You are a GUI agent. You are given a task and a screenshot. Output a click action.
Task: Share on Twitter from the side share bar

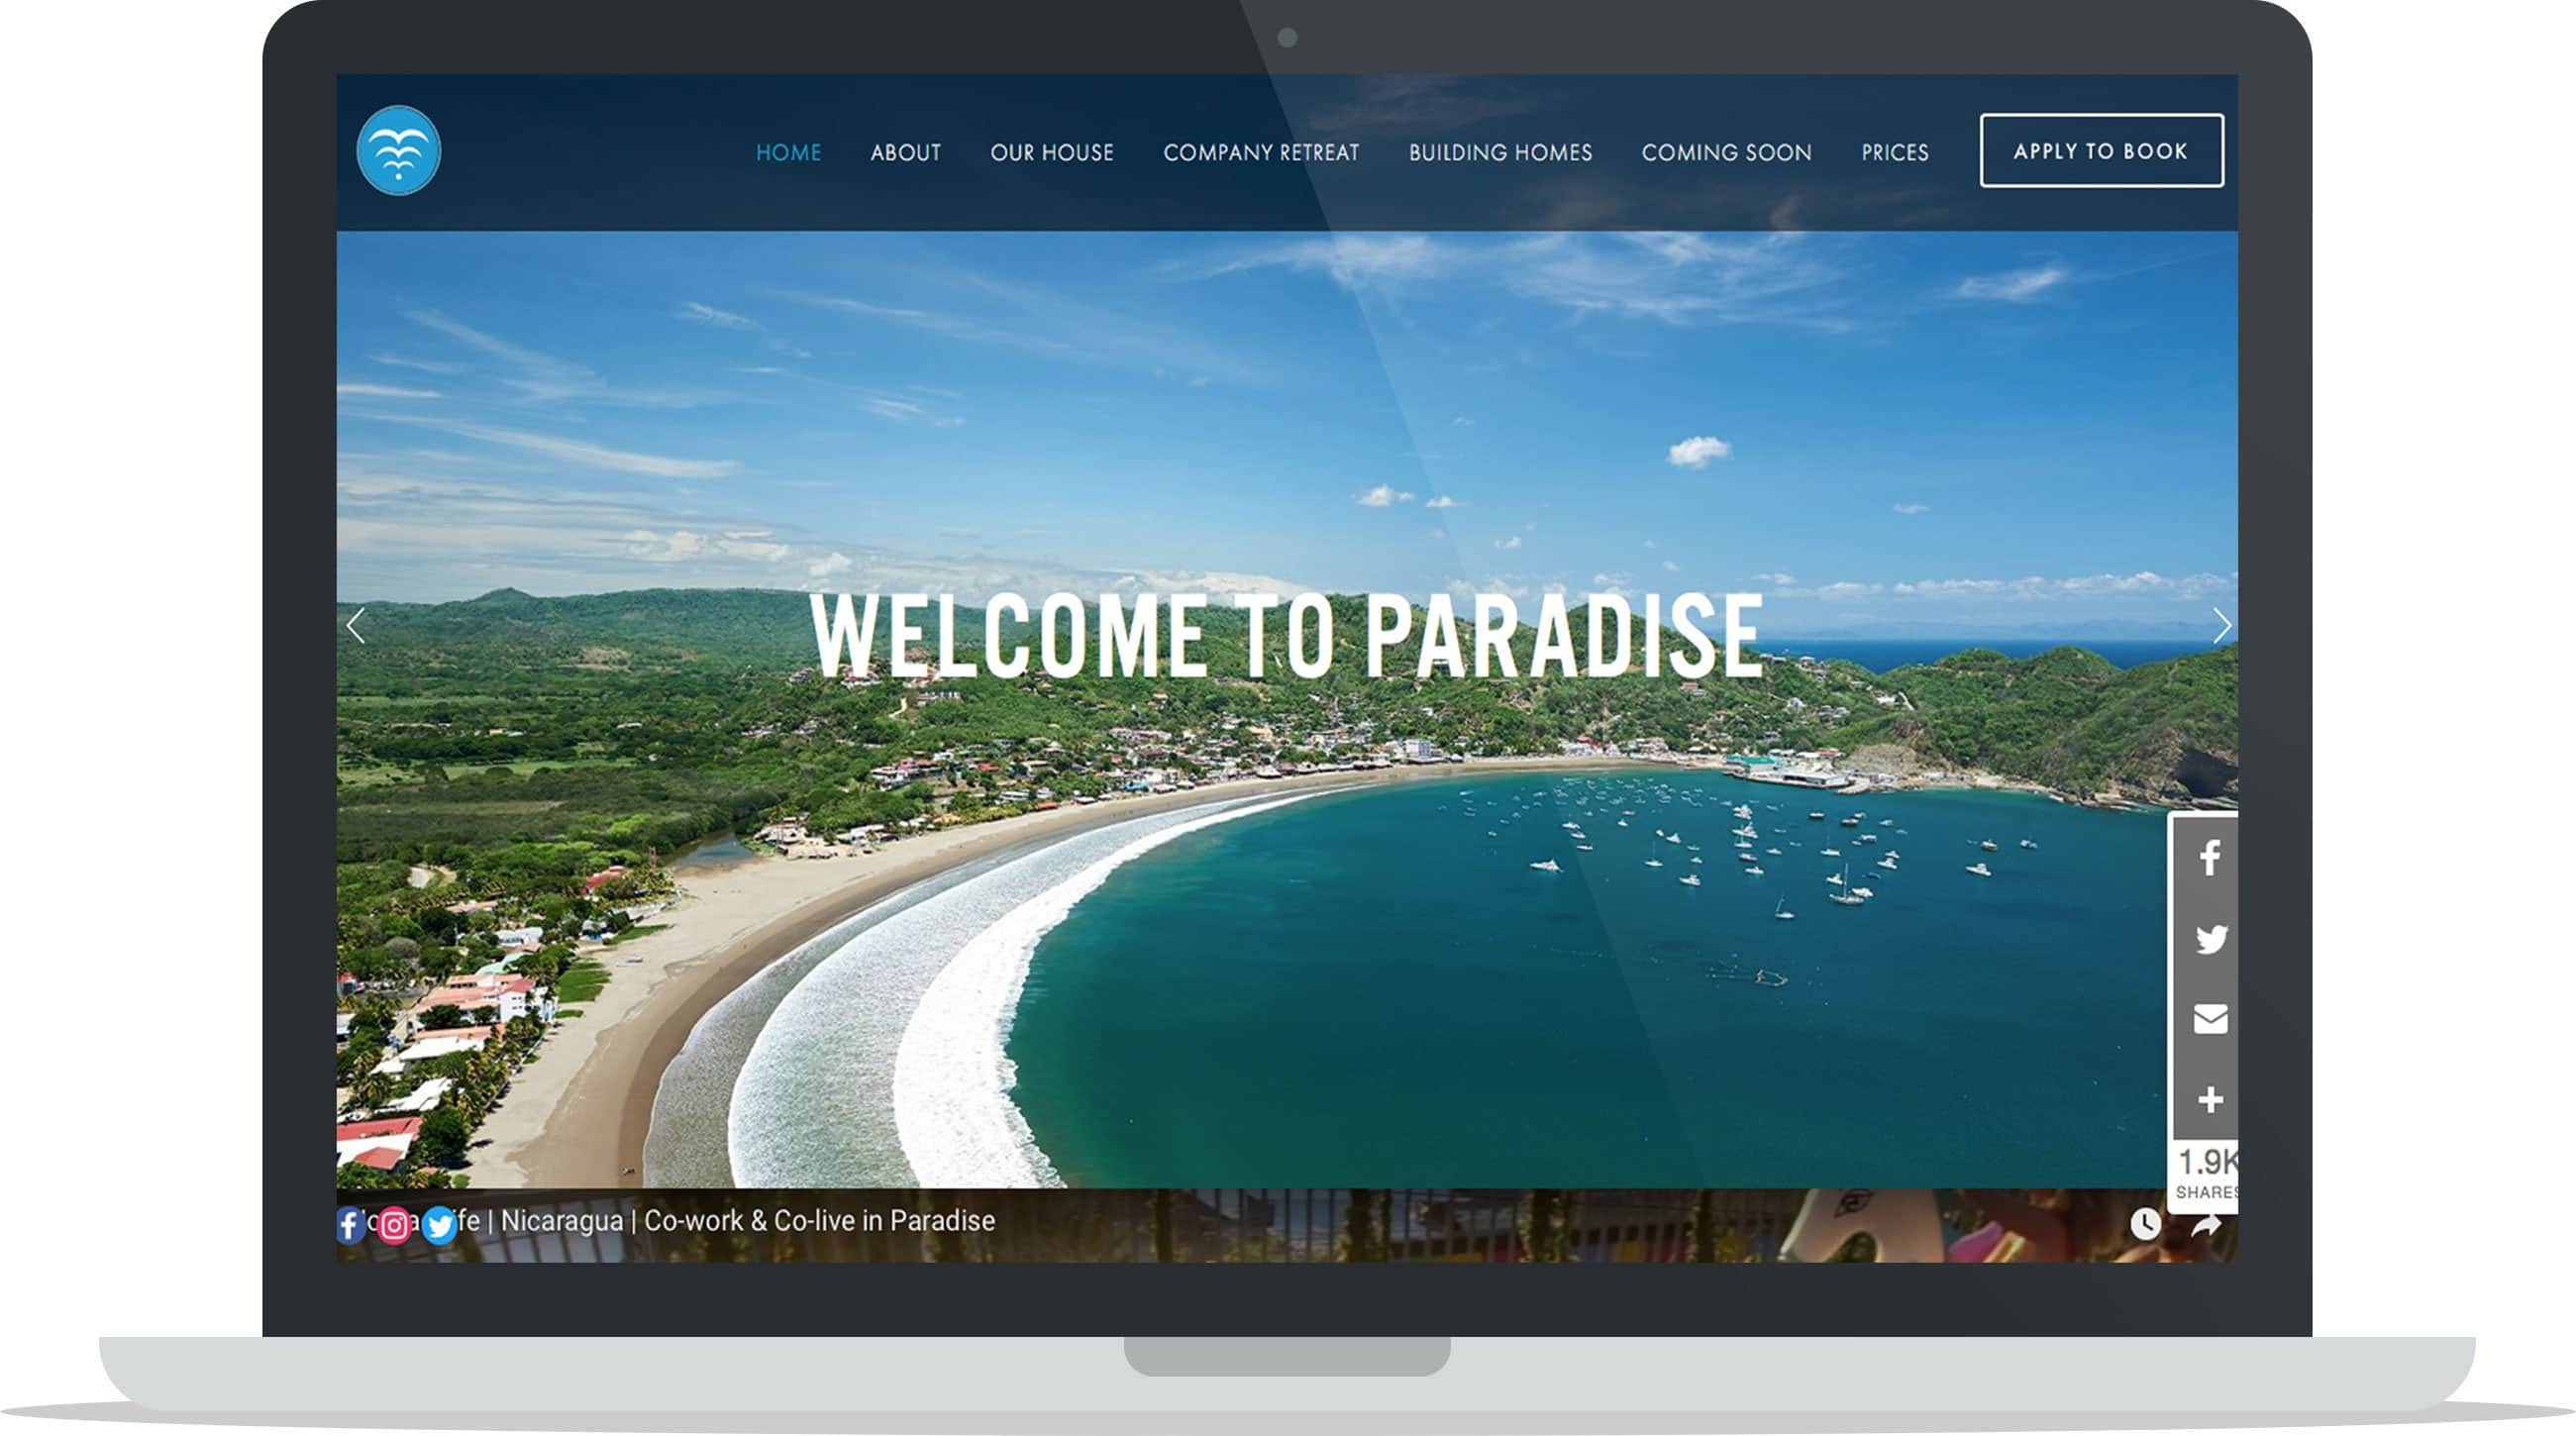coord(2209,939)
